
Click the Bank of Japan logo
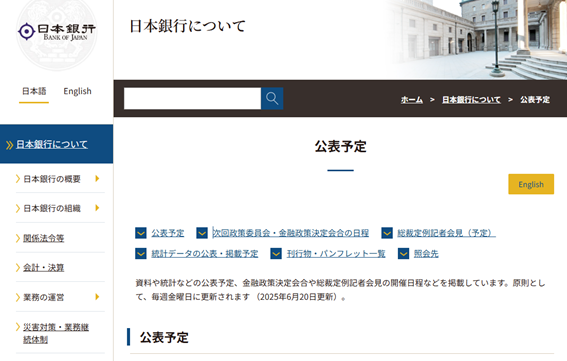pos(57,32)
